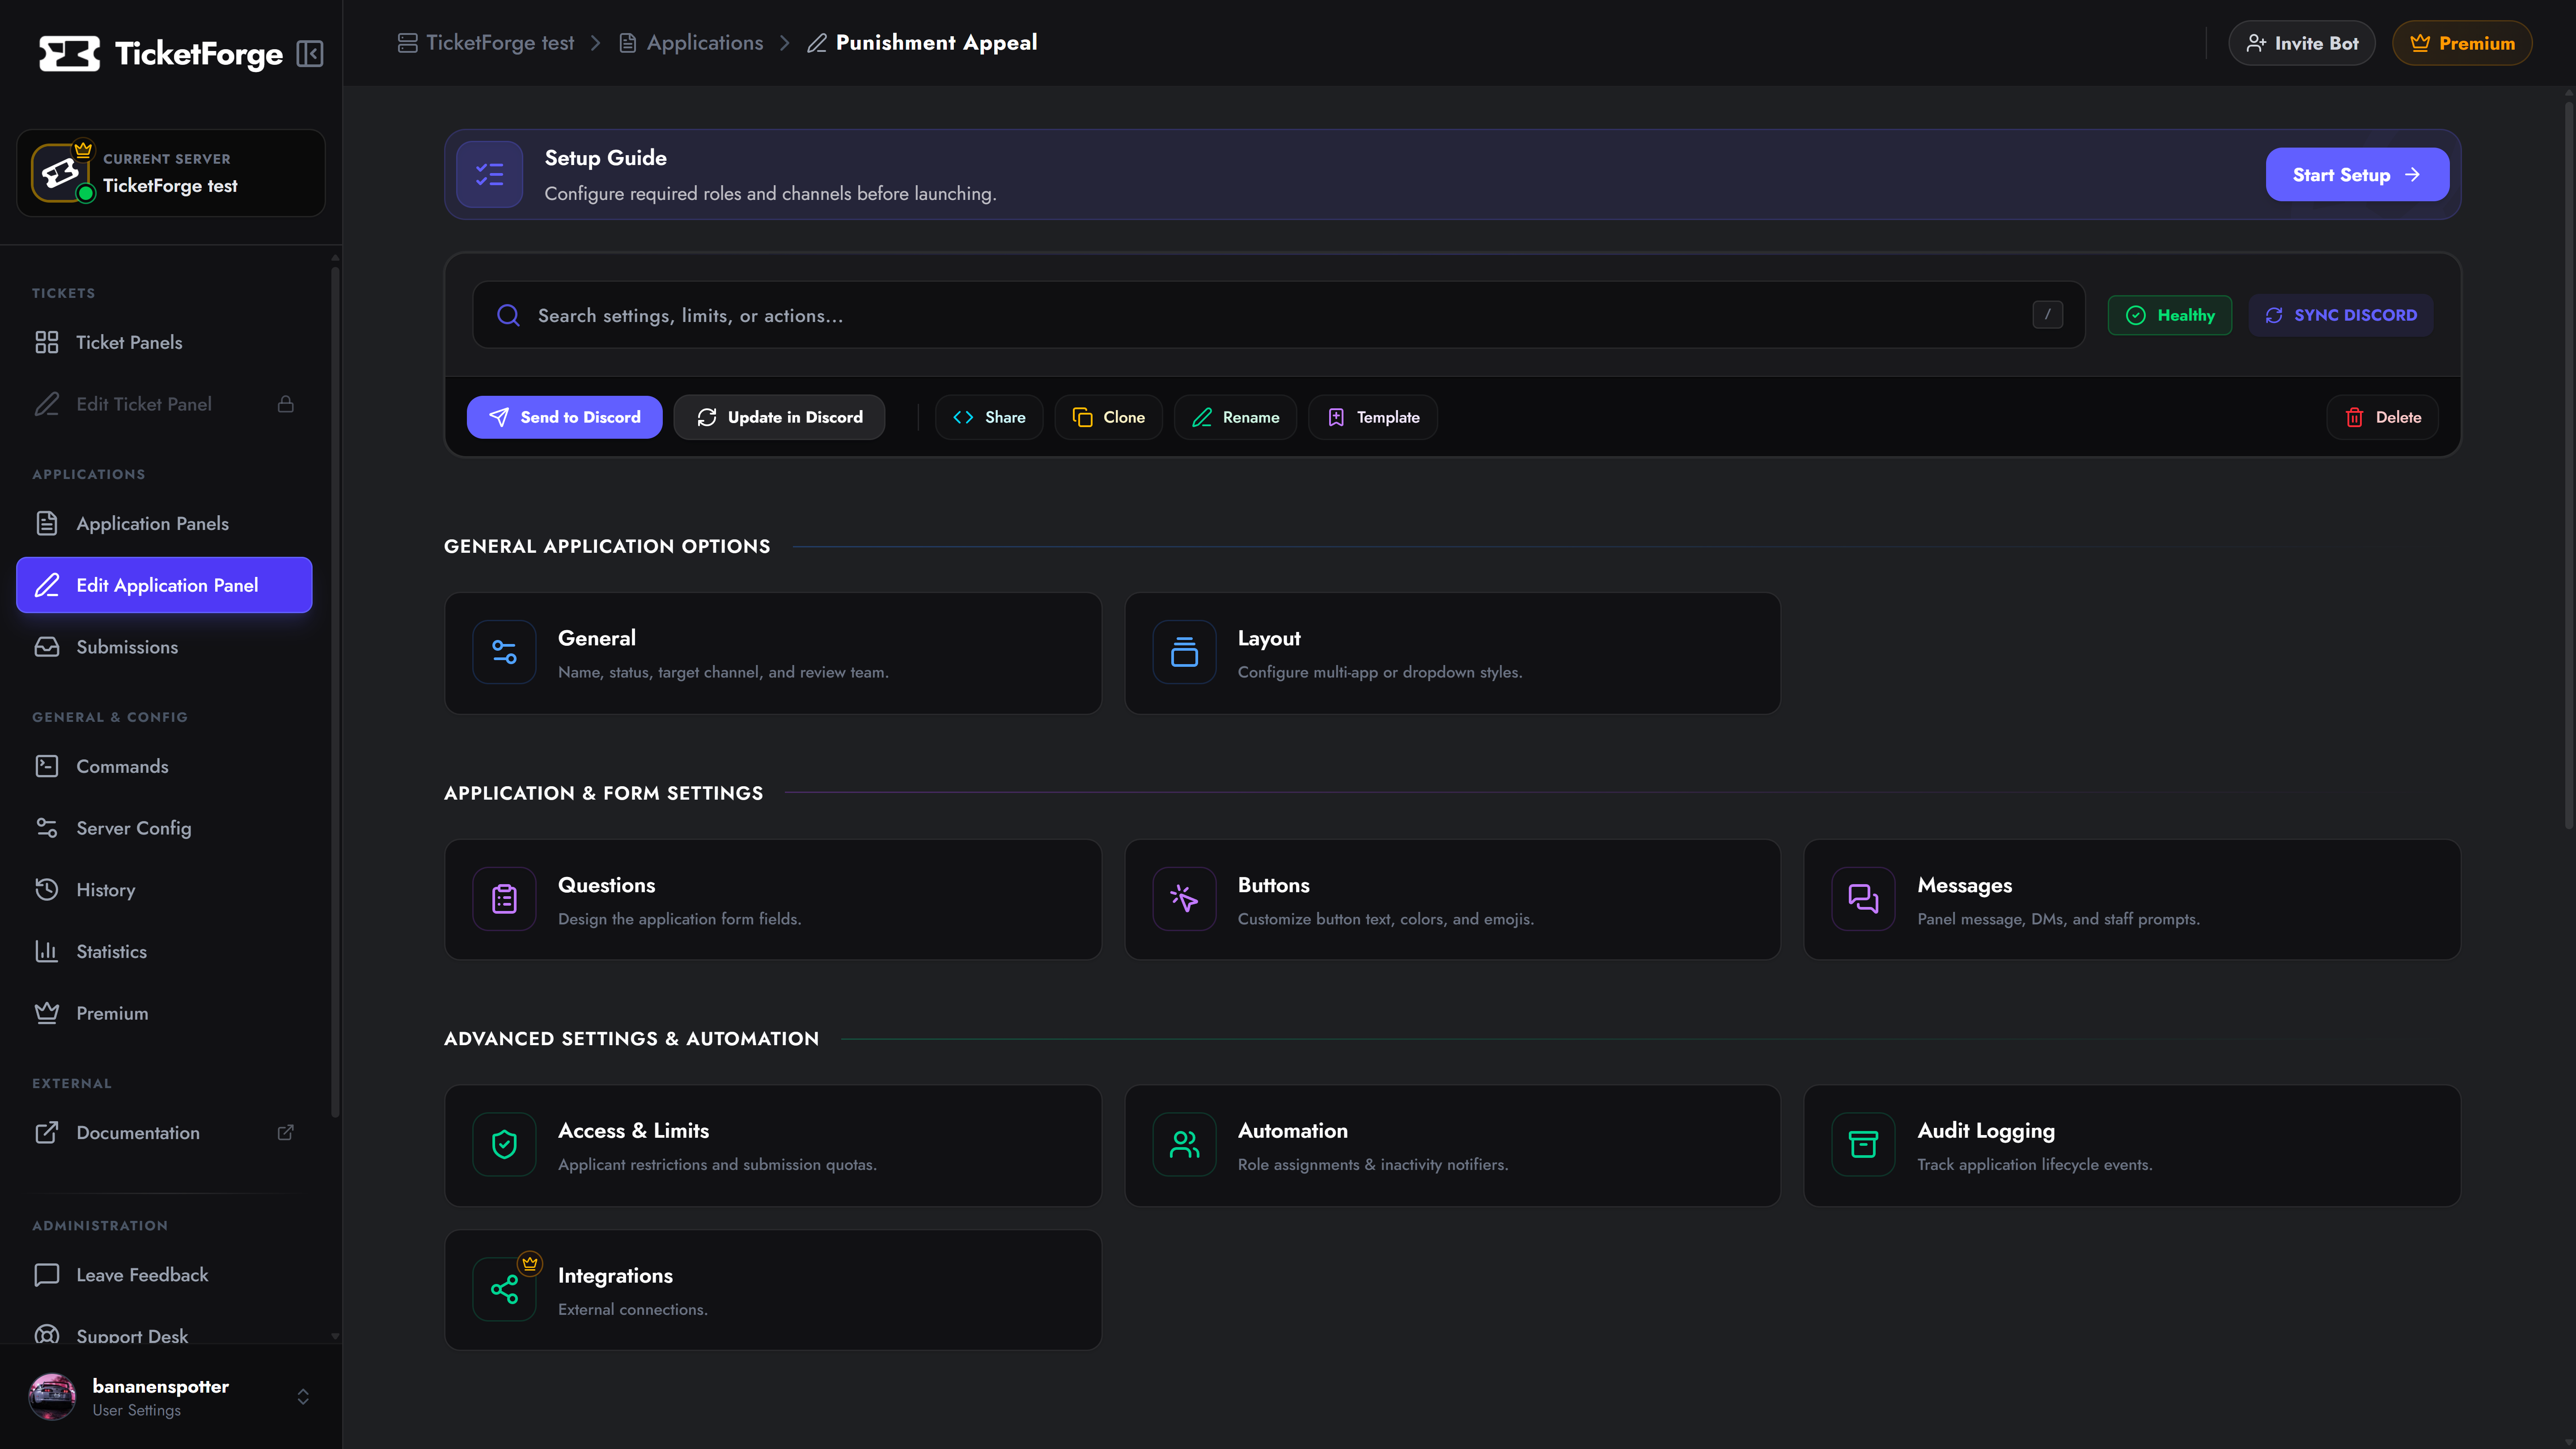Click the Audit Logging archive icon
2576x1449 pixels.
(1863, 1144)
